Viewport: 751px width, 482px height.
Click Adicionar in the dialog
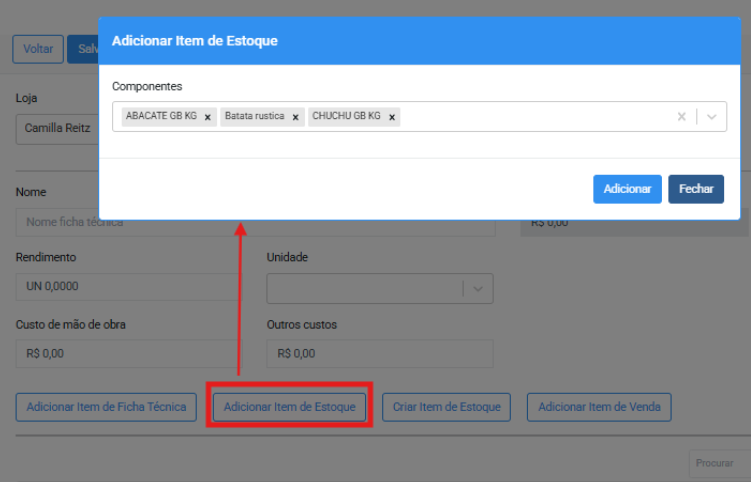tap(627, 189)
